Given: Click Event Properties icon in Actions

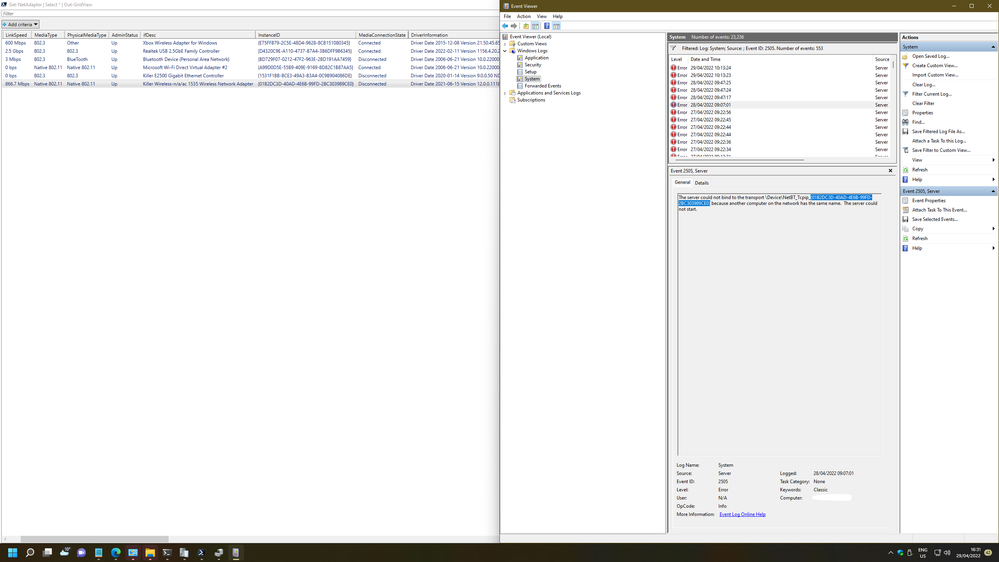Looking at the screenshot, I should [x=905, y=201].
